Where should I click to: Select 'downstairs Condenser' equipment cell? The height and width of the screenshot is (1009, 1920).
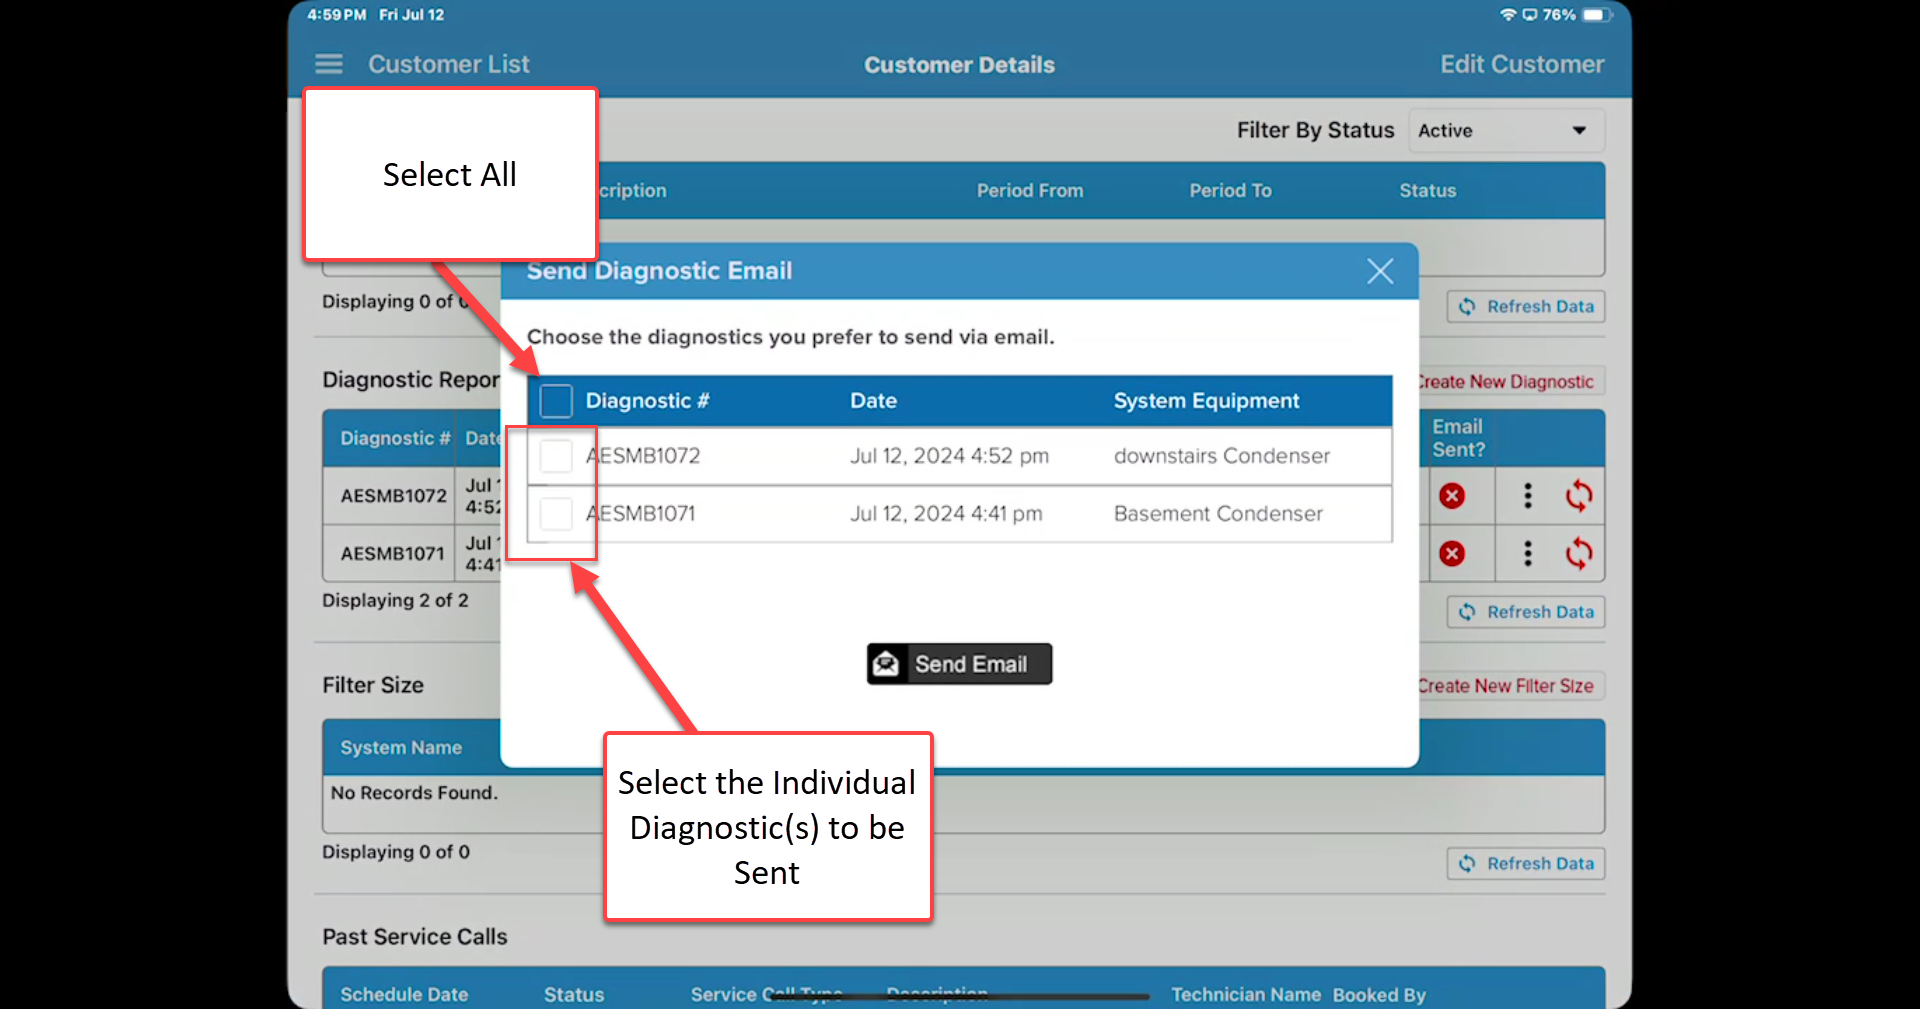click(x=1222, y=456)
